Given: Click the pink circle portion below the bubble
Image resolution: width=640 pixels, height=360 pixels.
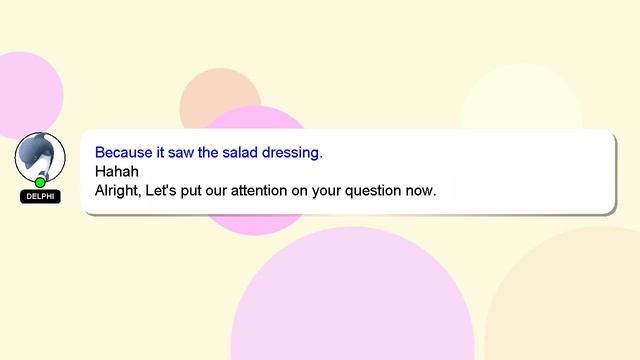Looking at the screenshot, I should click(255, 224).
